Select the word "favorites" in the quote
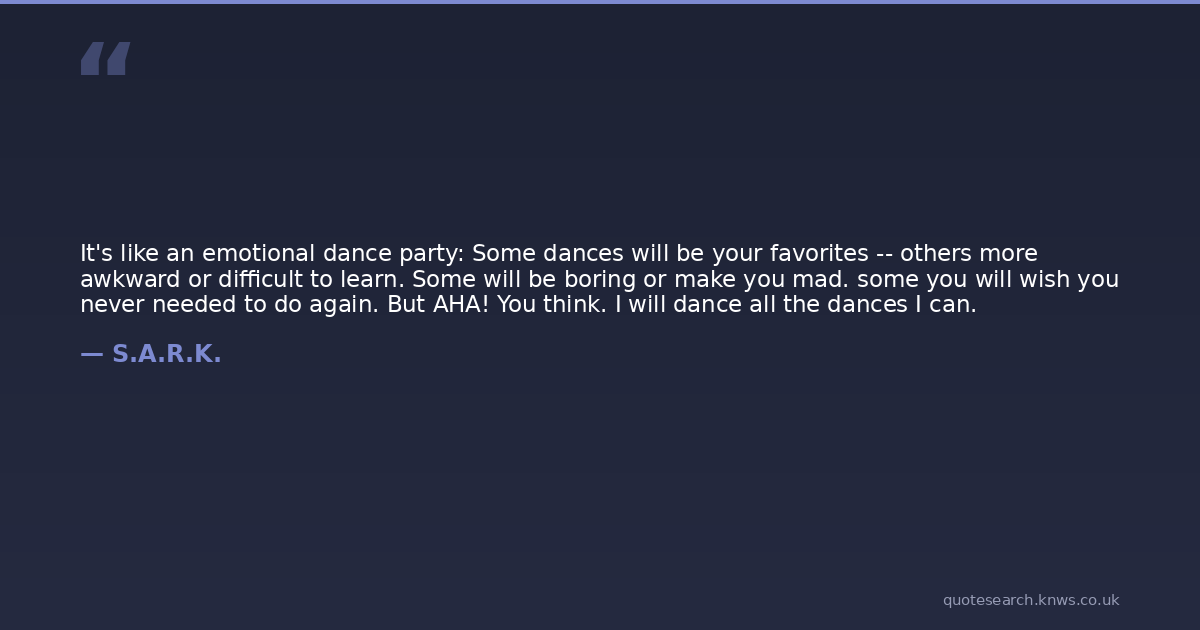This screenshot has width=1200, height=630. coord(818,254)
